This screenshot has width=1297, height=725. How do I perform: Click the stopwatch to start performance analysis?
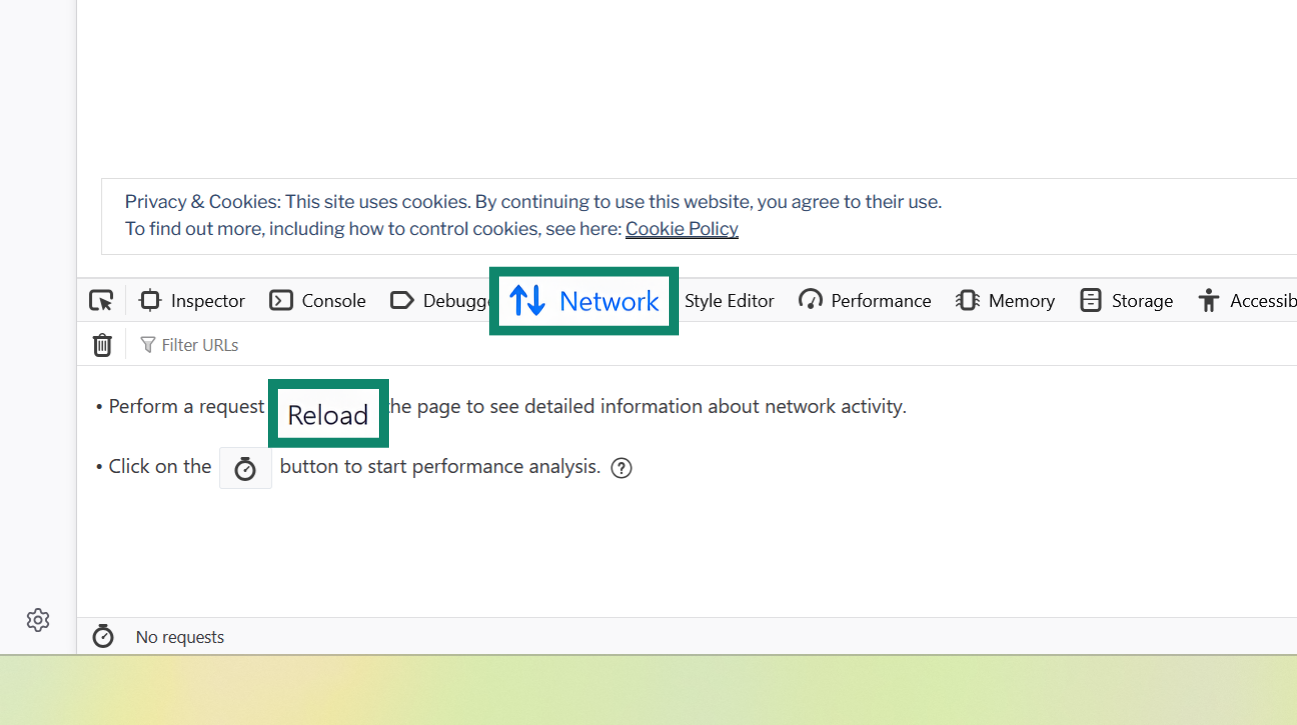(x=245, y=467)
